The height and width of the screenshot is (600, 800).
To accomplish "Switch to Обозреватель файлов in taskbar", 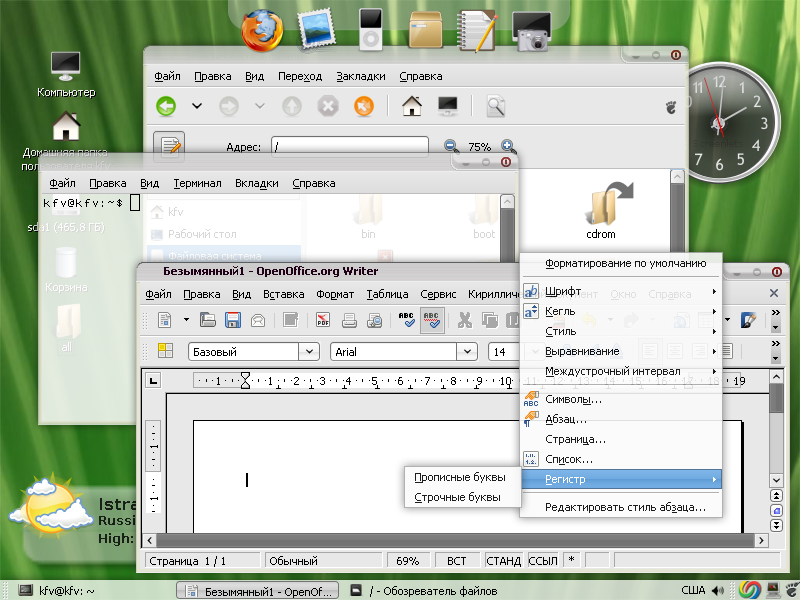I will click(x=424, y=591).
